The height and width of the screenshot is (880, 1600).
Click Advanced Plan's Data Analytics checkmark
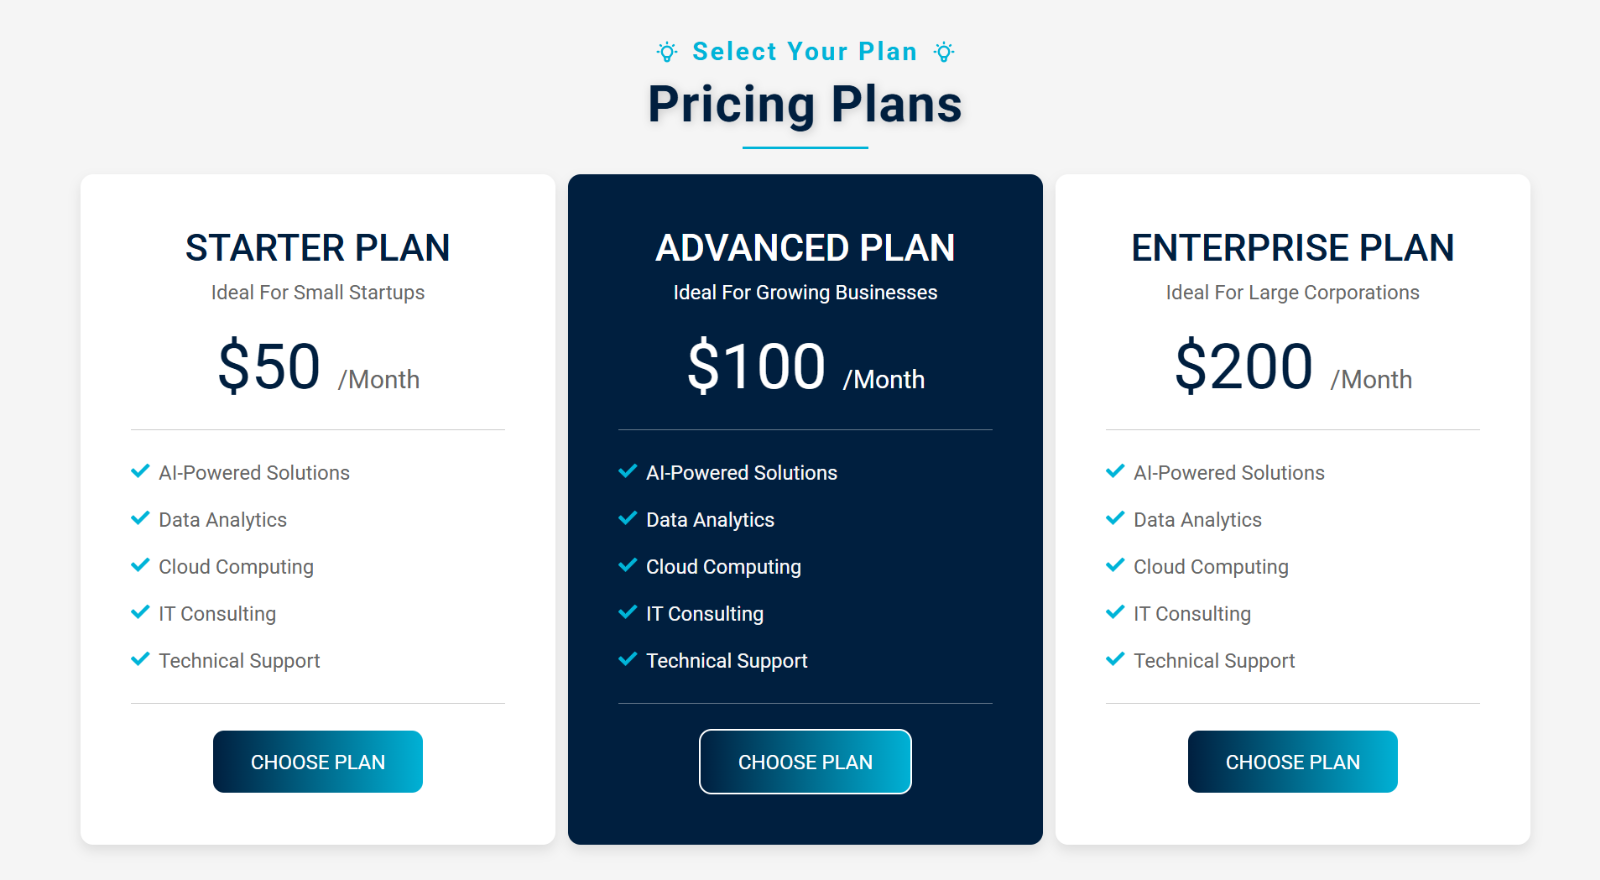(x=628, y=519)
